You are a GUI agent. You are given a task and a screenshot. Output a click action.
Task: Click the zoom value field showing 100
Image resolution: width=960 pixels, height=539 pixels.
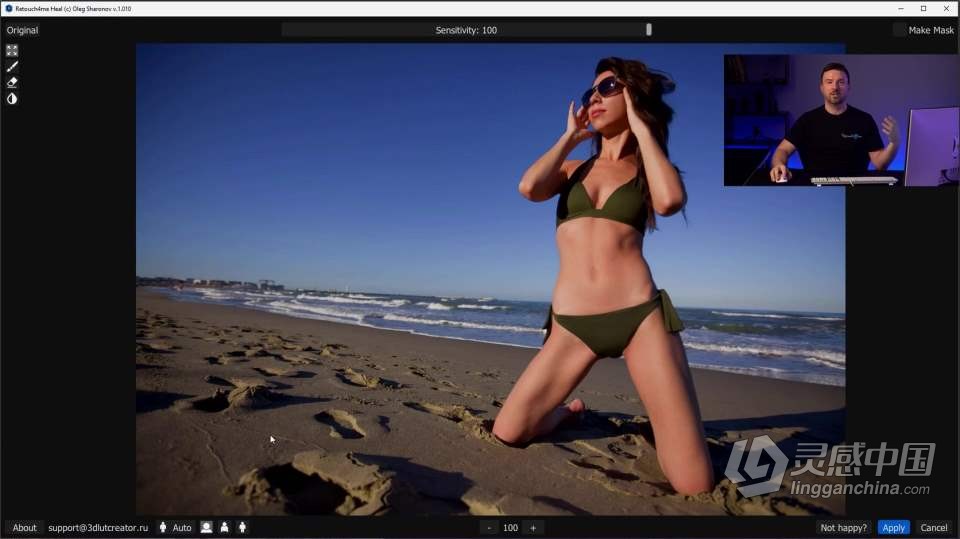click(x=510, y=527)
